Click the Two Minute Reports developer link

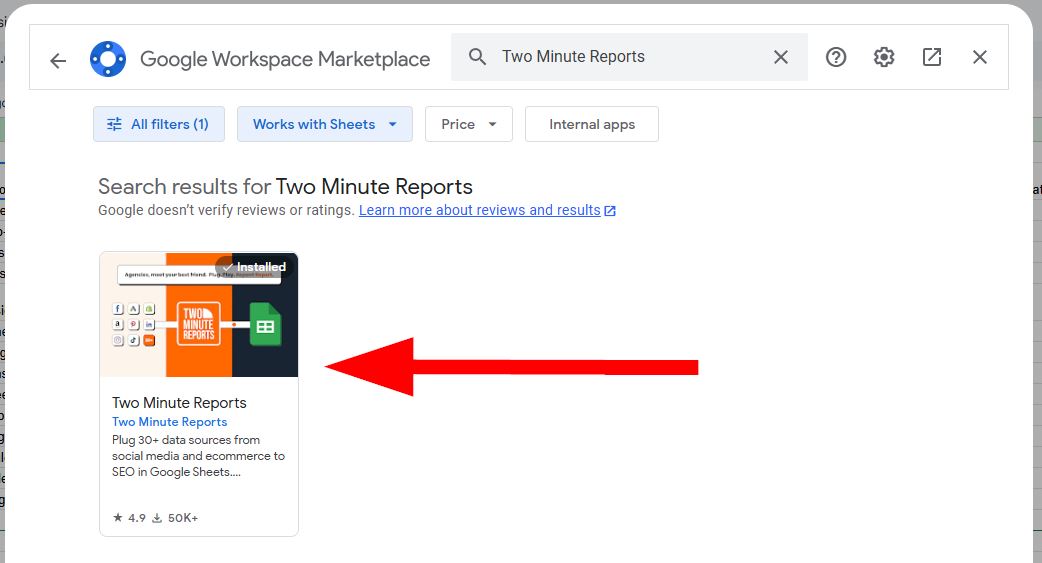pyautogui.click(x=169, y=422)
